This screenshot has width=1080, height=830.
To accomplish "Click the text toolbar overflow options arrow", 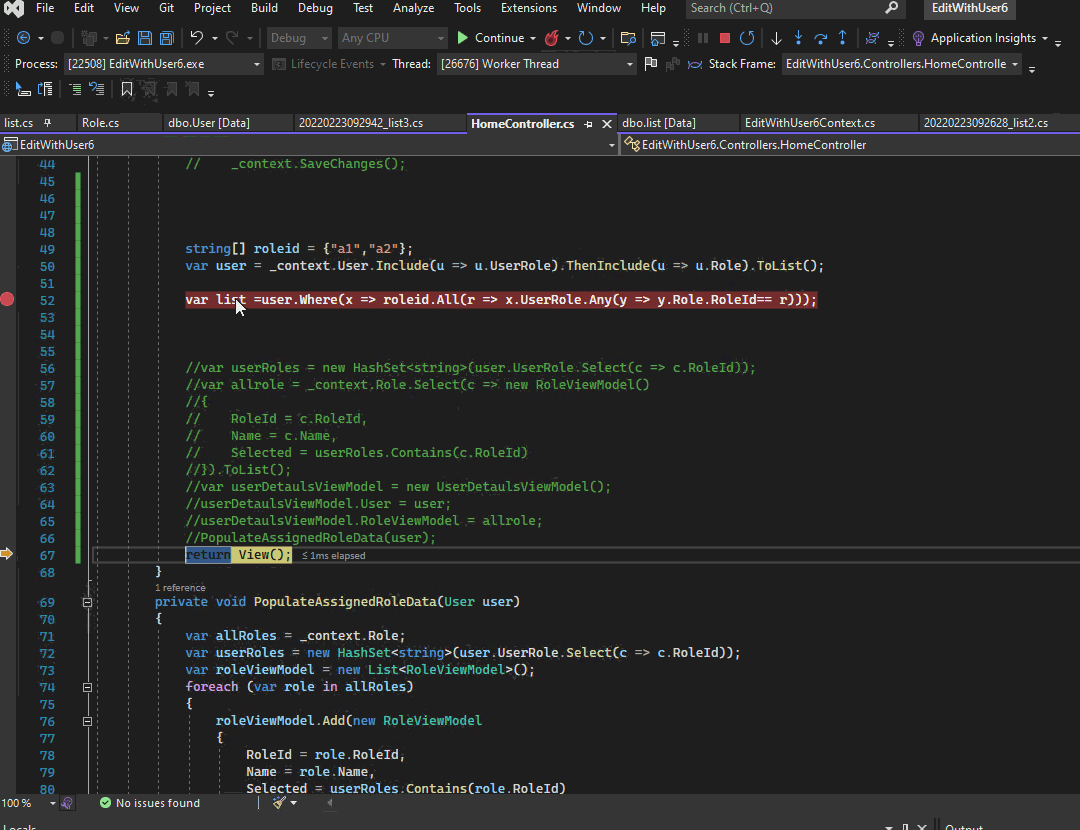I will (x=211, y=92).
